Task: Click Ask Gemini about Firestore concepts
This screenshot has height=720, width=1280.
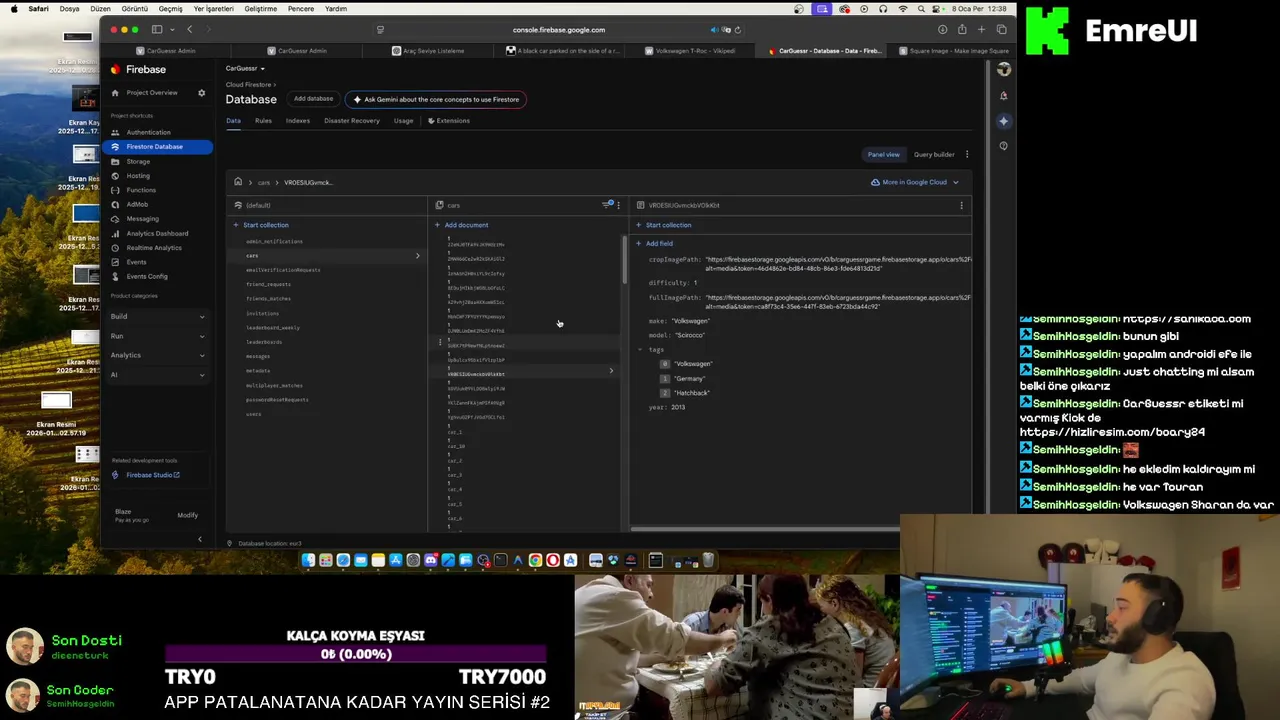Action: click(x=436, y=99)
